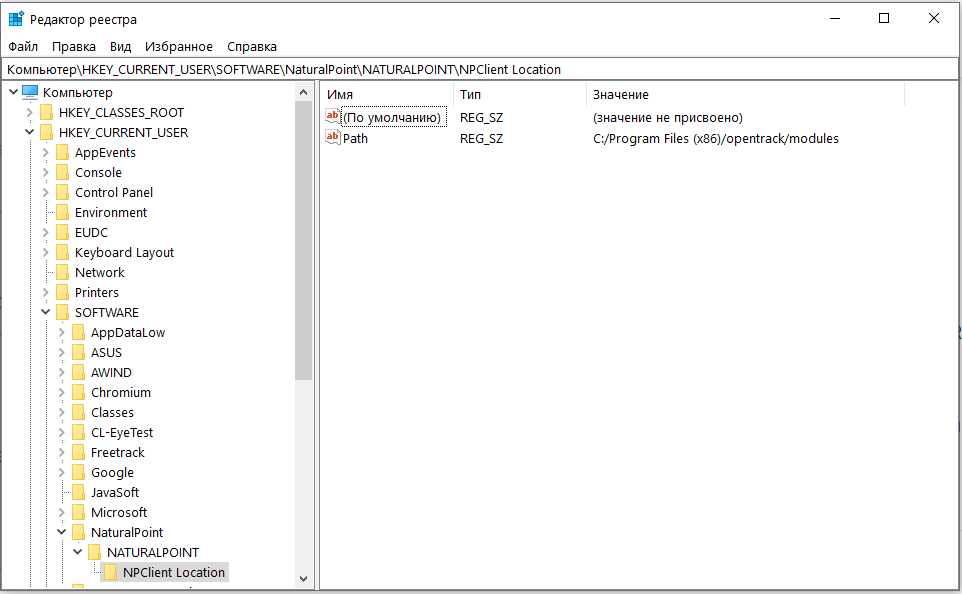The image size is (962, 594).
Task: Expand the HKEY_CLASSES_ROOT hive
Action: coord(29,112)
